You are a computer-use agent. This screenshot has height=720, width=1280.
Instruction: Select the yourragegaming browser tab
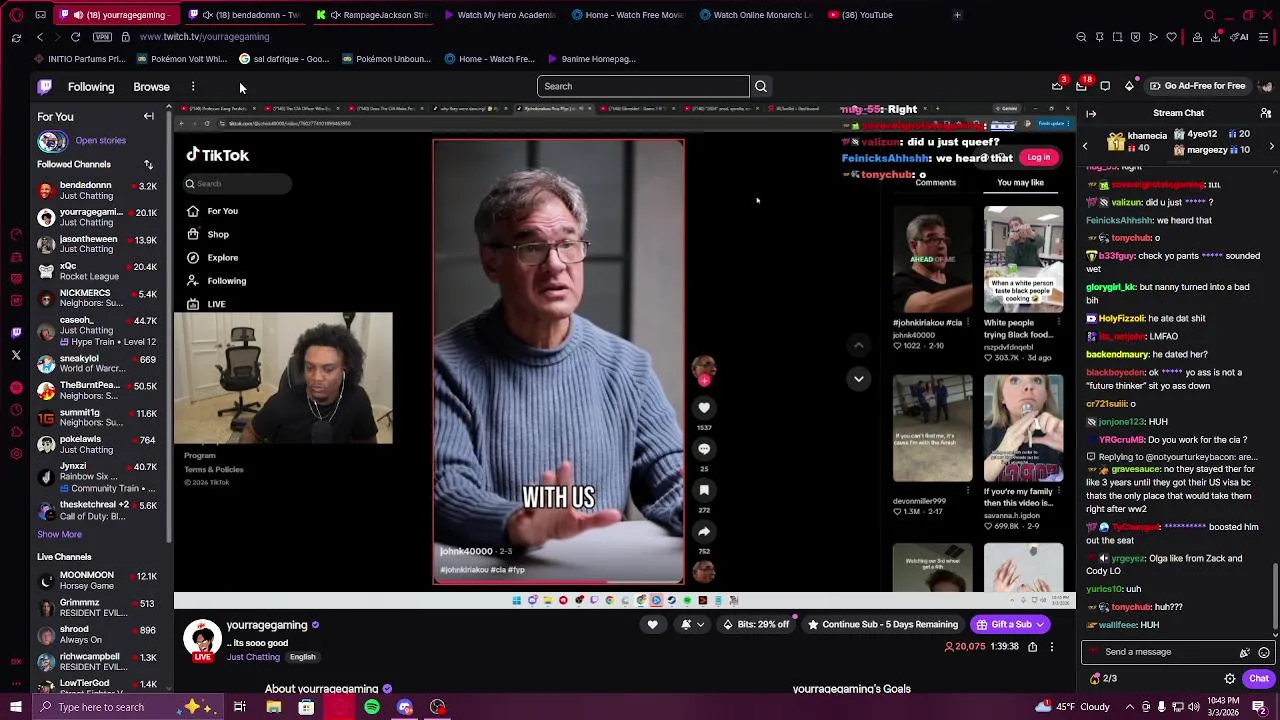[115, 15]
